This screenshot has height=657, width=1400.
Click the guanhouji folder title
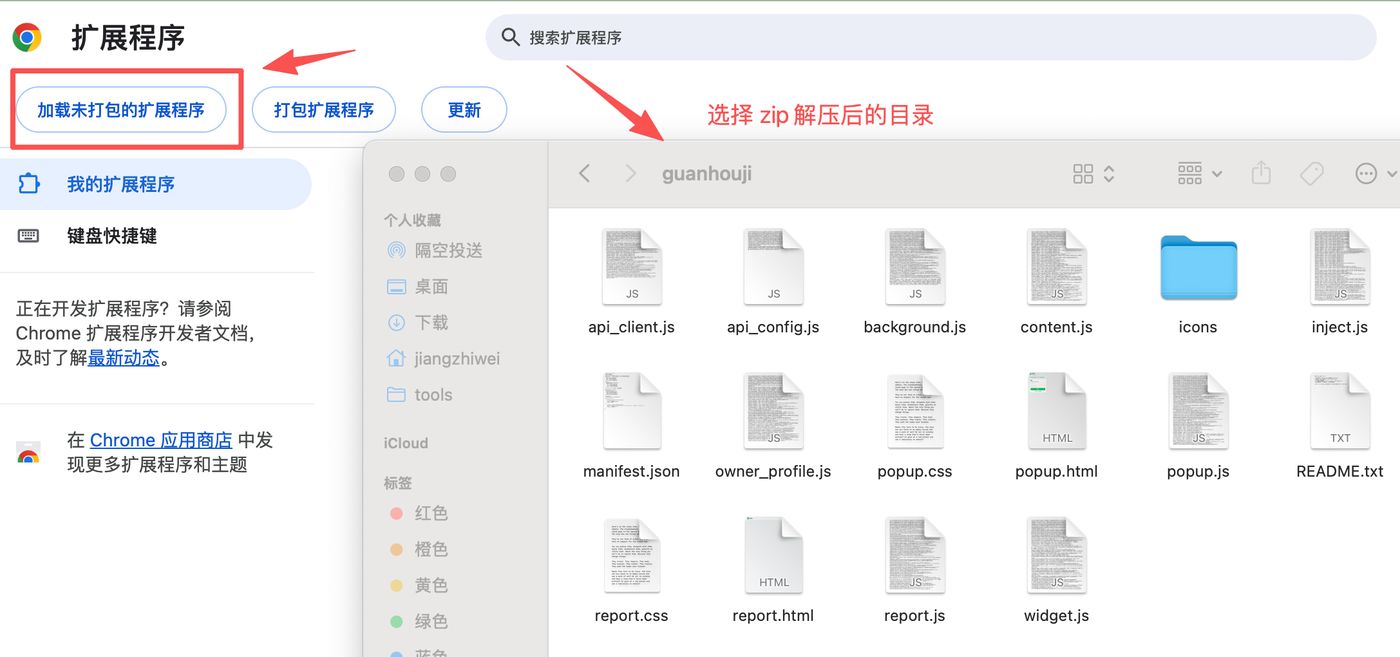tap(707, 174)
